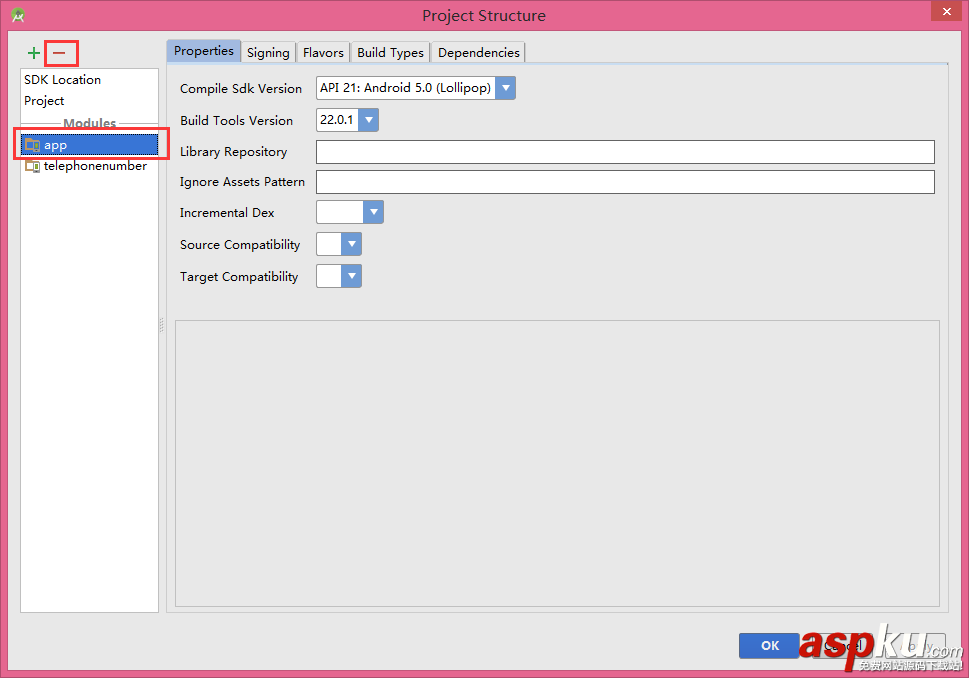
Task: Open the Build Tools Version dropdown
Action: (369, 119)
